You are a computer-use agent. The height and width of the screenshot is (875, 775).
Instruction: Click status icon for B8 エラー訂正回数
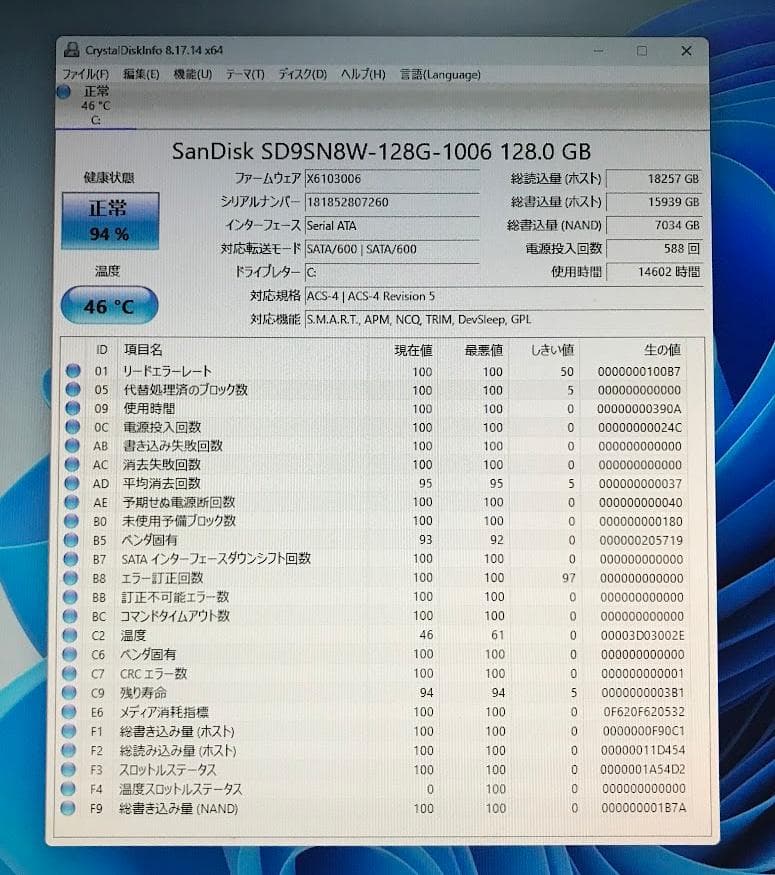71,578
